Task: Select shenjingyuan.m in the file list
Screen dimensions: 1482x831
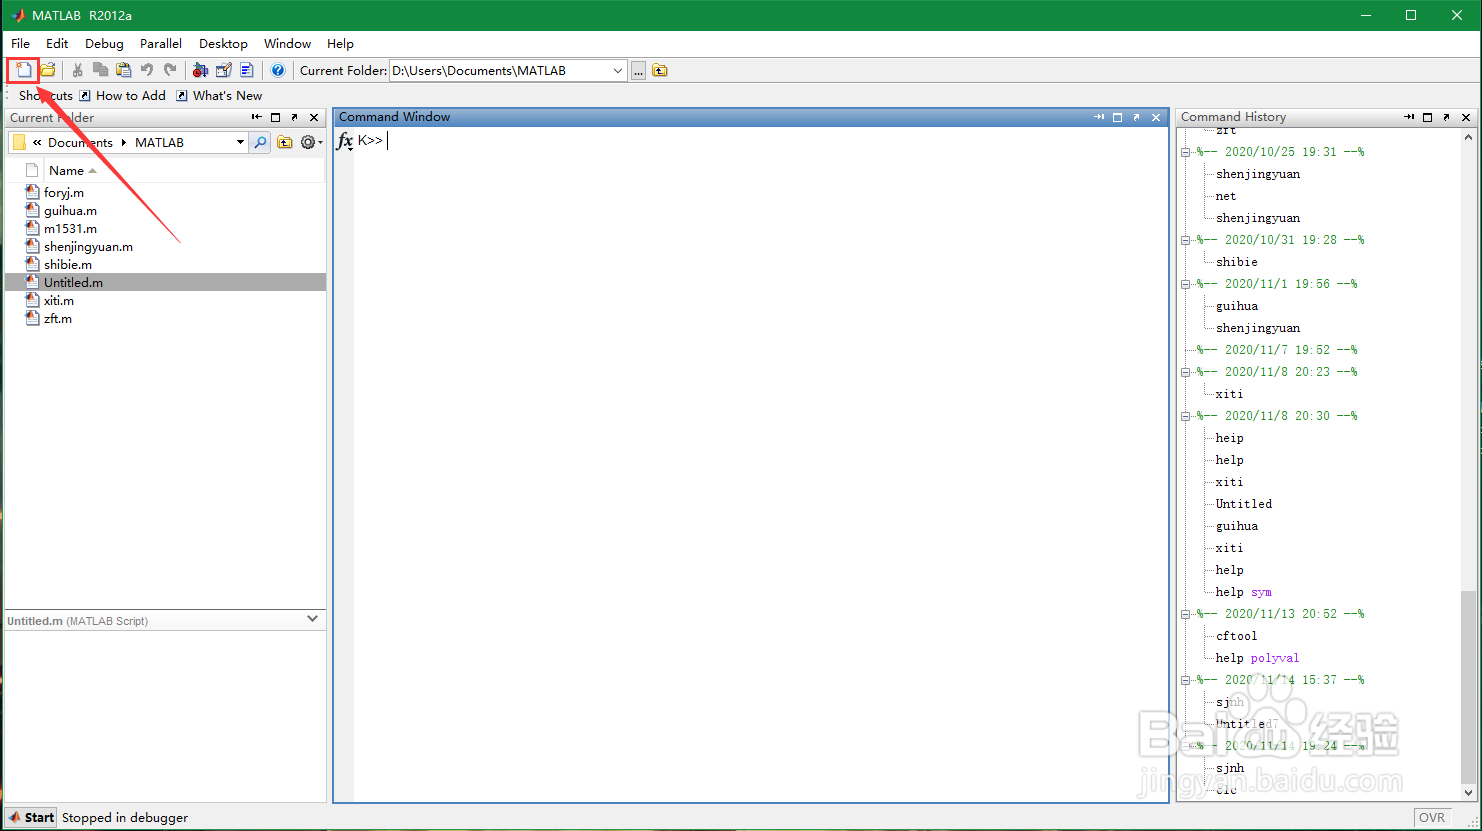Action: 88,246
